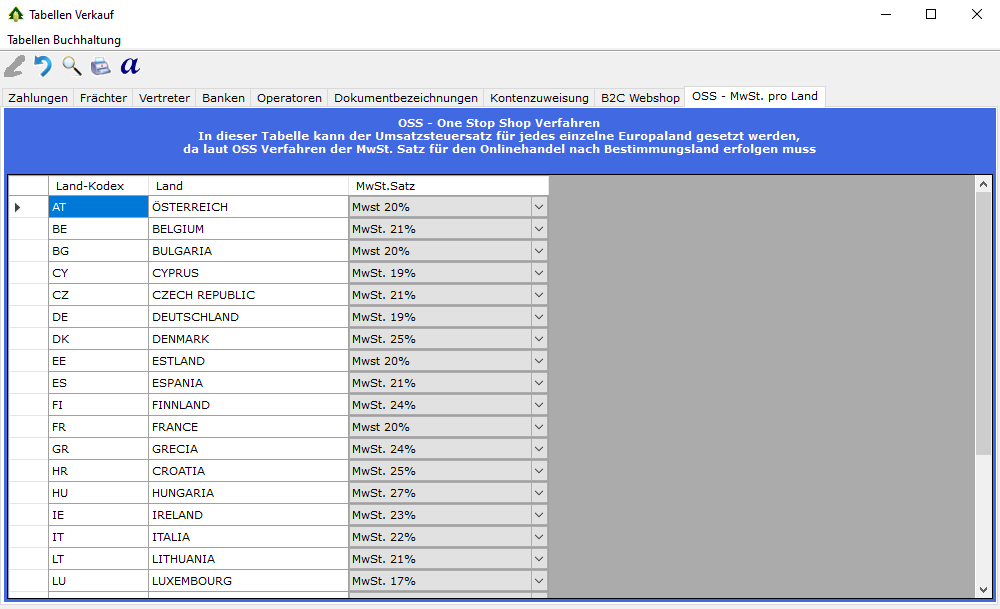Click the ITALIA country name cell
Viewport: 1000px width, 609px height.
coord(248,537)
